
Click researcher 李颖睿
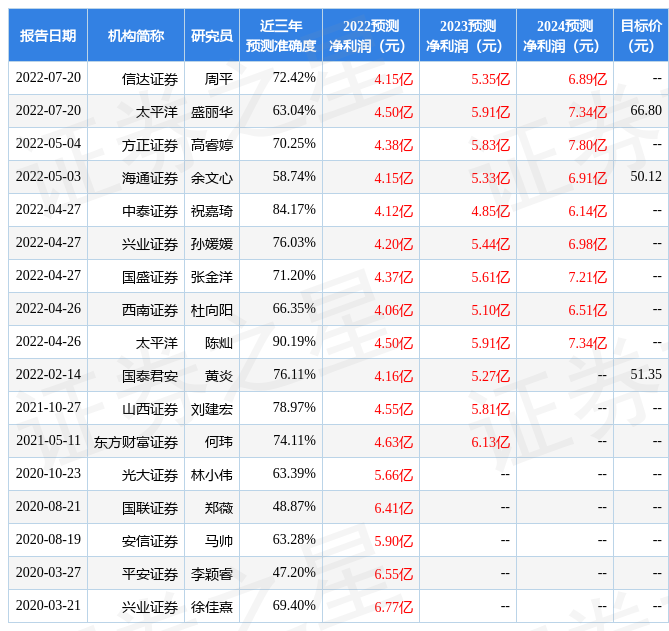(212, 574)
